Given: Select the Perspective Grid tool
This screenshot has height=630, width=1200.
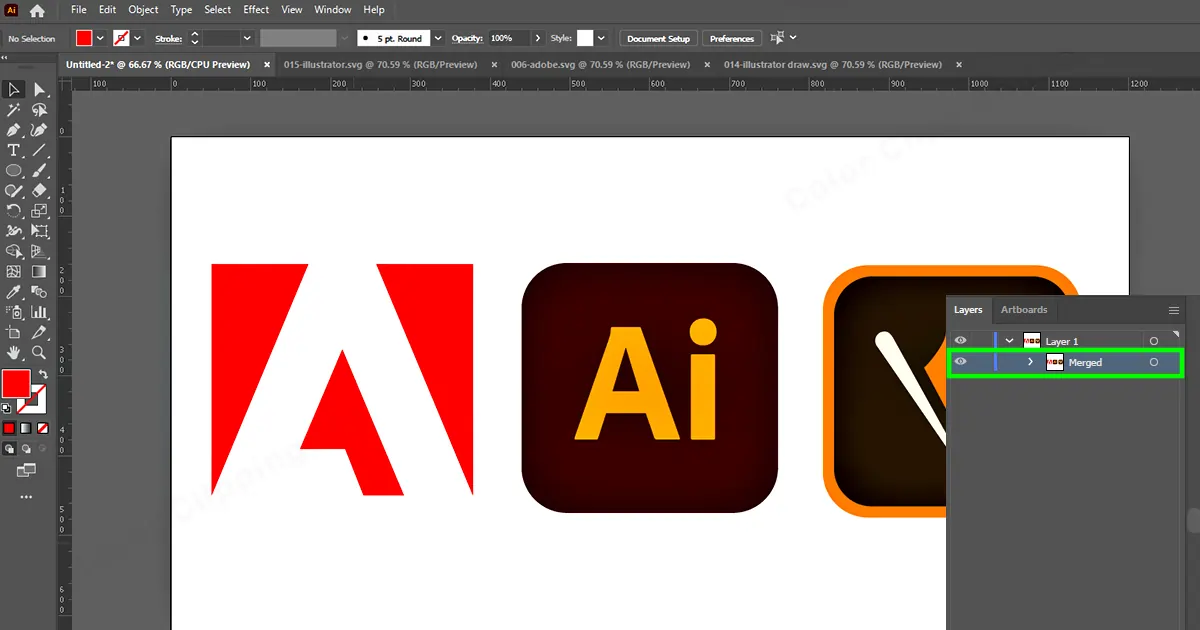Looking at the screenshot, I should click(39, 251).
